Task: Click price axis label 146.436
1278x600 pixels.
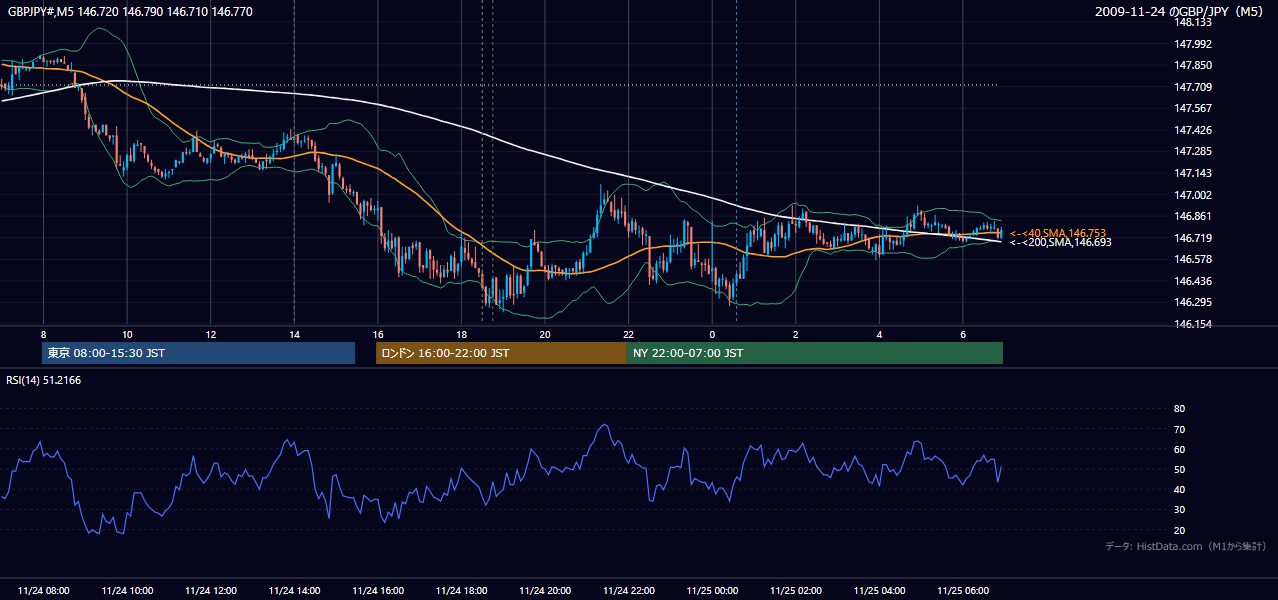Action: pyautogui.click(x=1193, y=281)
